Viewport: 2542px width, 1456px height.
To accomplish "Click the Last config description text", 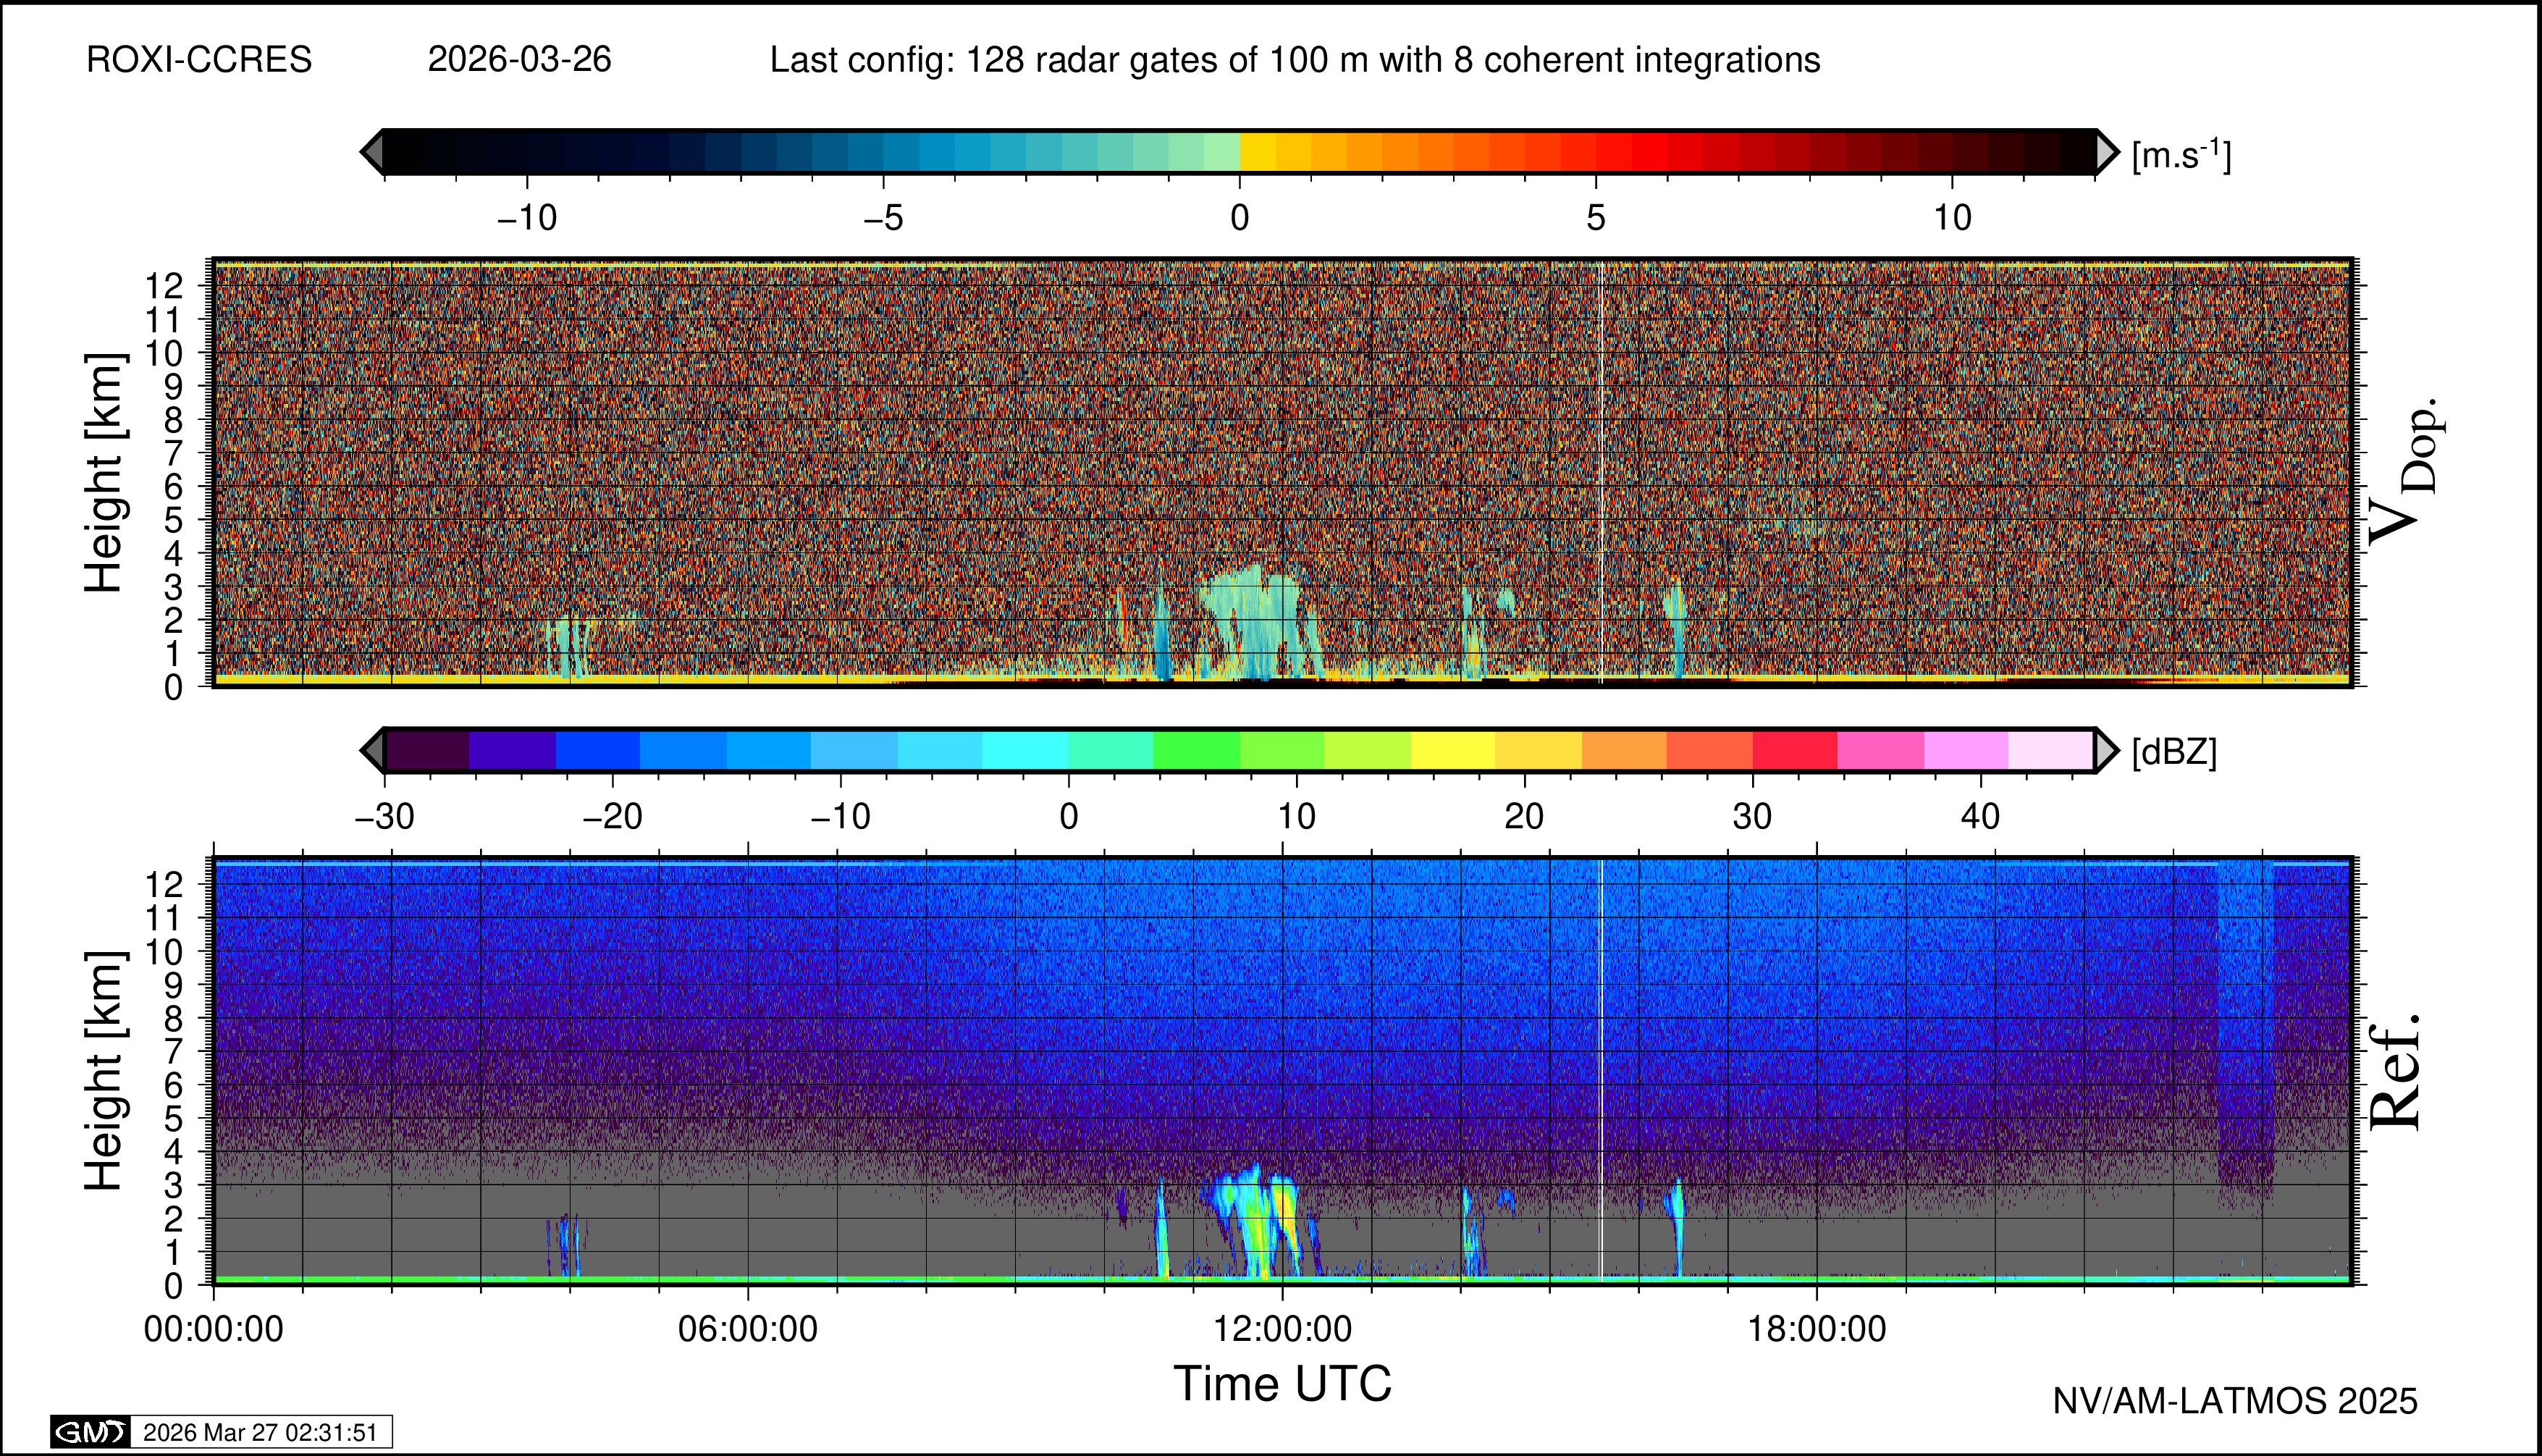I will 1294,60.
